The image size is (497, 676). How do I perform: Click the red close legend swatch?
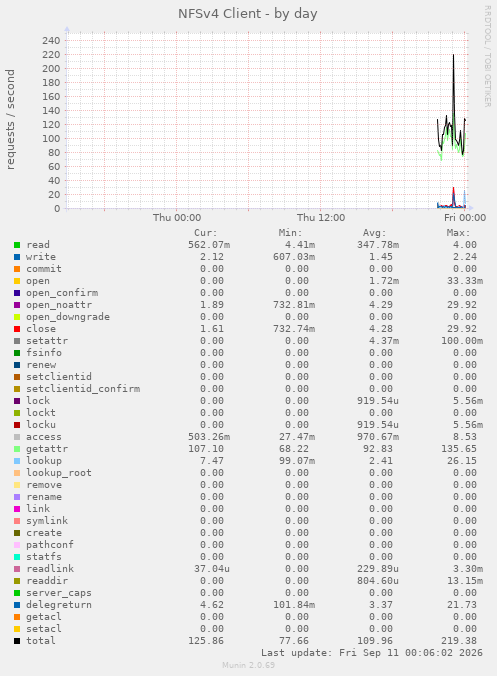click(x=17, y=329)
